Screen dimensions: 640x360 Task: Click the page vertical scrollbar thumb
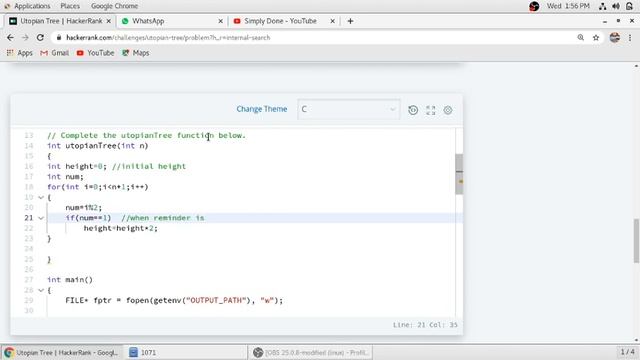tap(636, 241)
